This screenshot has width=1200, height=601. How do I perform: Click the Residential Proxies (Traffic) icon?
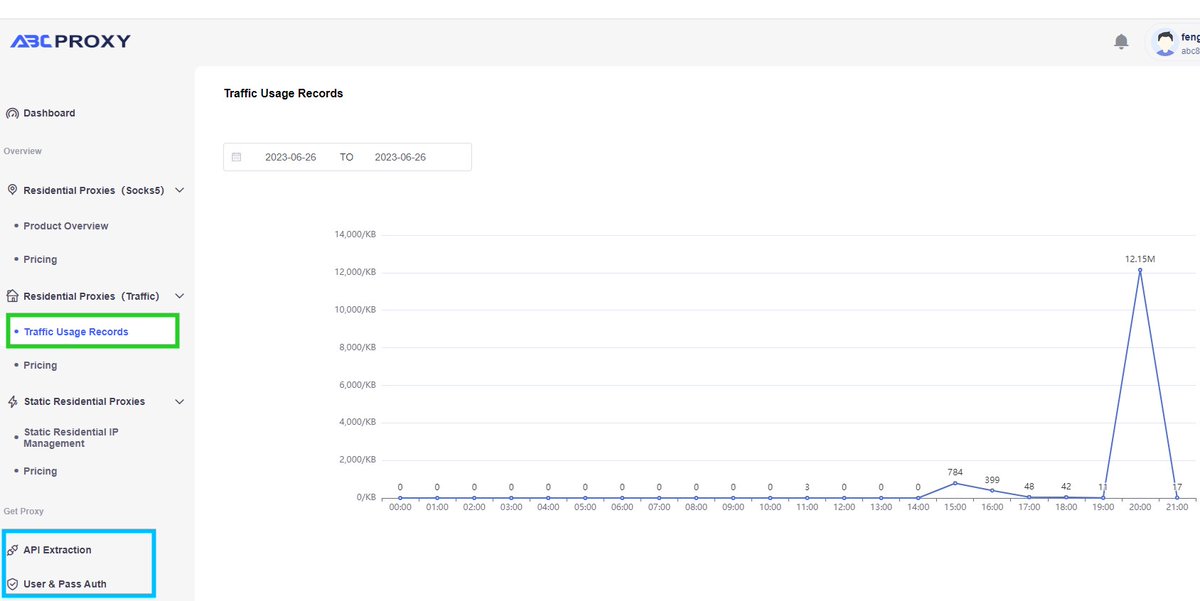point(11,296)
